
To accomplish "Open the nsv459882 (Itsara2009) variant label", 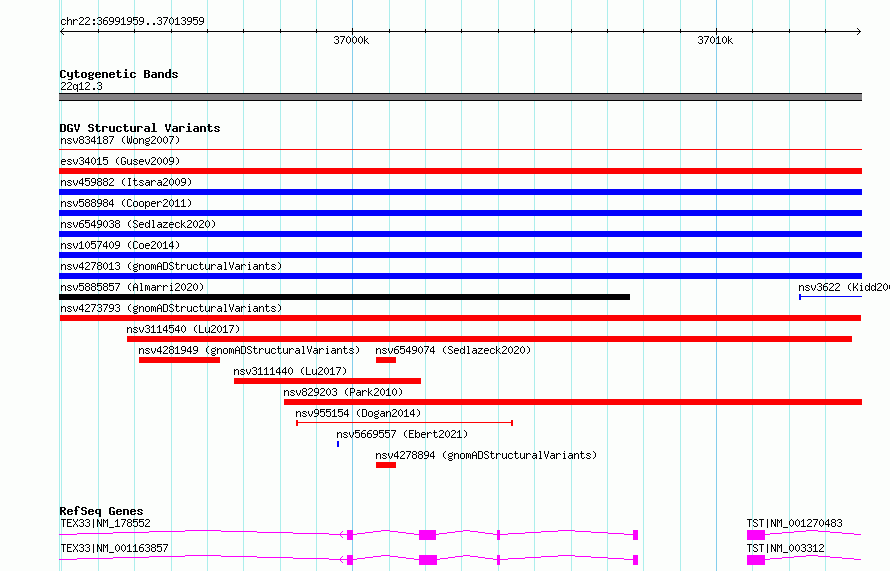I will coord(126,182).
